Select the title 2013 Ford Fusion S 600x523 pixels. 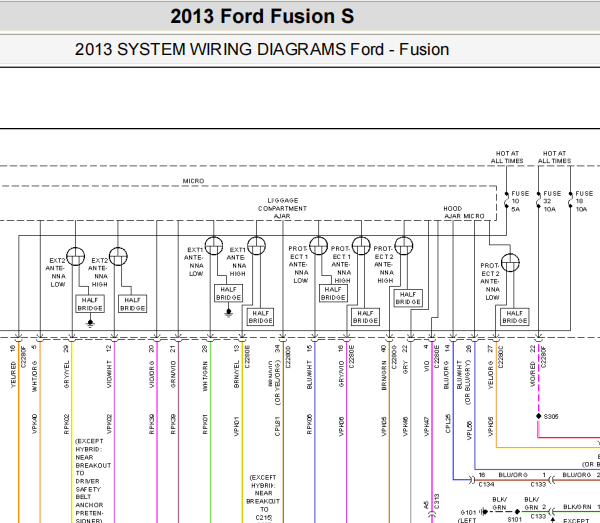coord(262,16)
